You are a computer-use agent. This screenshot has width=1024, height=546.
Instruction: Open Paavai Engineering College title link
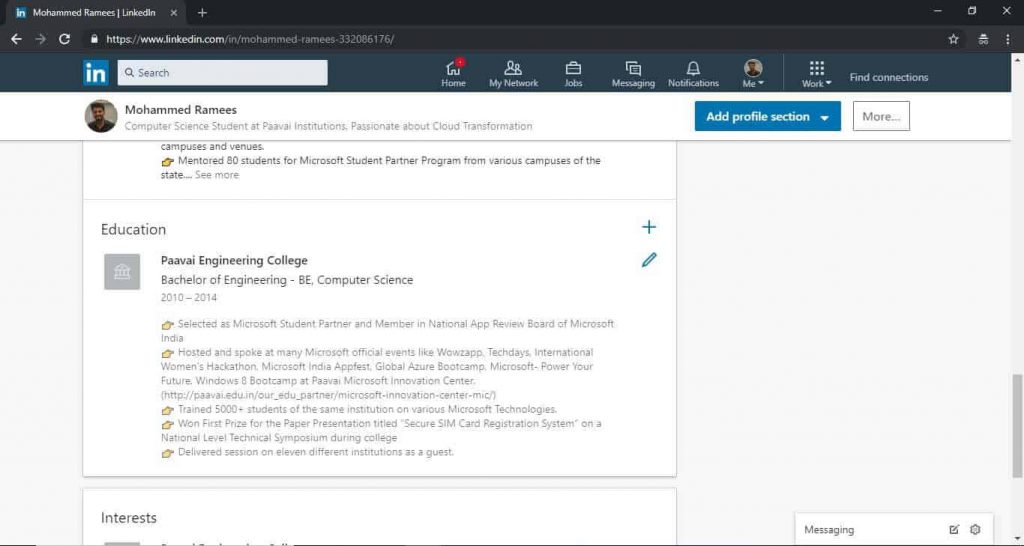coord(234,260)
